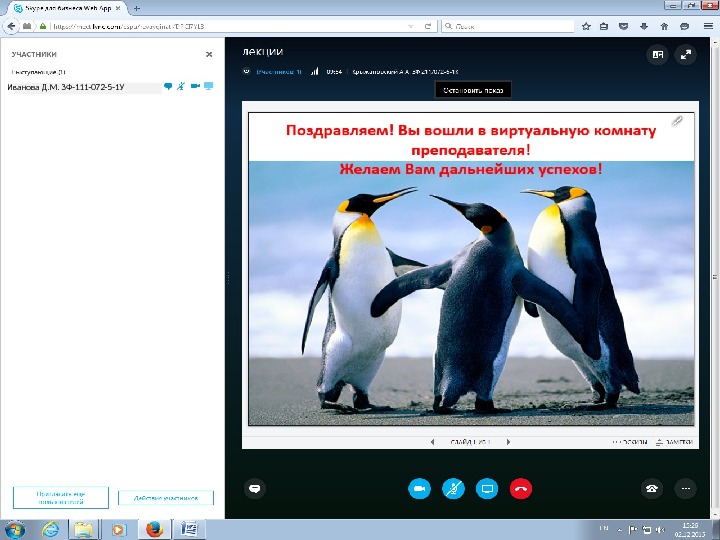The height and width of the screenshot is (540, 720).
Task: Show slide notes with заметки
Action: click(675, 442)
